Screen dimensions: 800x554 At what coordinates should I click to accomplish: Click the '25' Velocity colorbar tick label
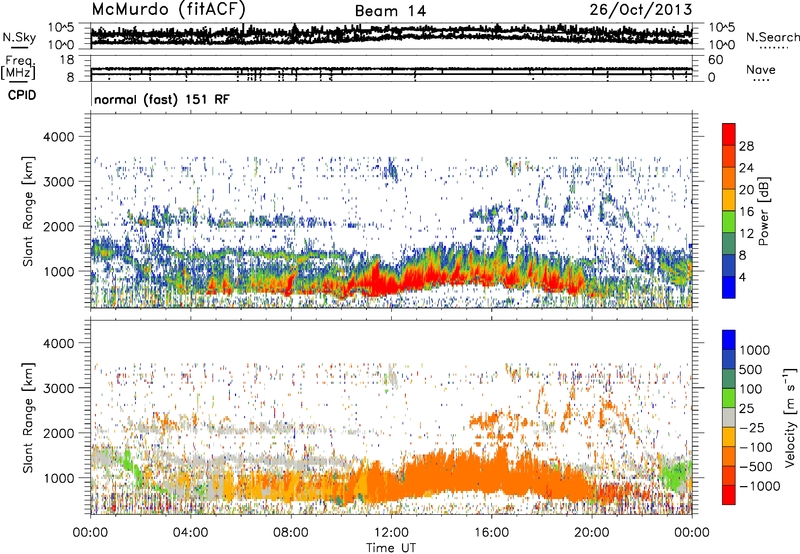click(x=746, y=408)
